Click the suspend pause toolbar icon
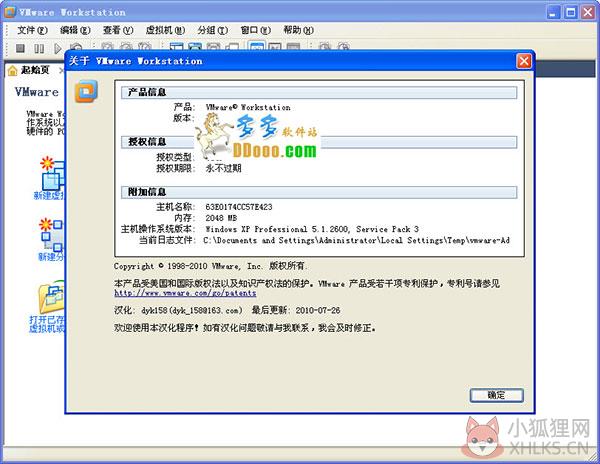This screenshot has height=464, width=600. 39,49
